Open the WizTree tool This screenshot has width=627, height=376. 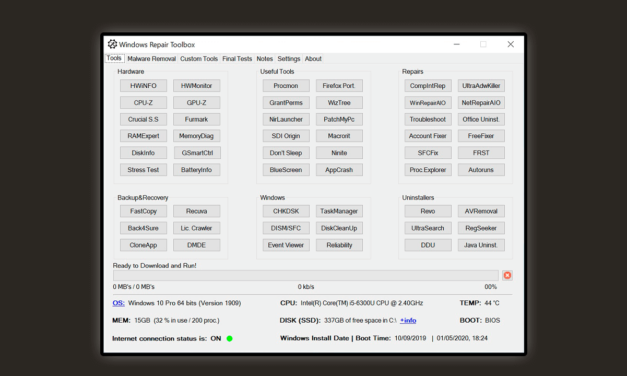click(x=339, y=103)
